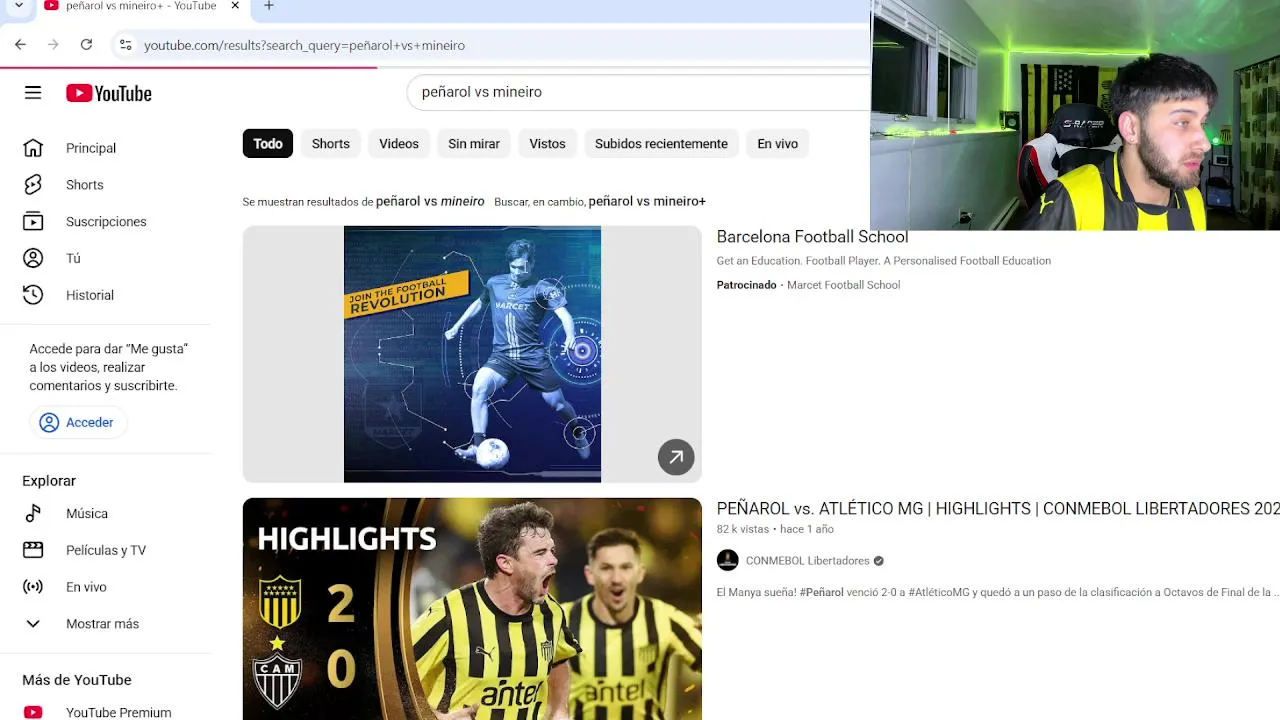The height and width of the screenshot is (720, 1280).
Task: Close the peñarol vs mineiro tab
Action: 235,6
